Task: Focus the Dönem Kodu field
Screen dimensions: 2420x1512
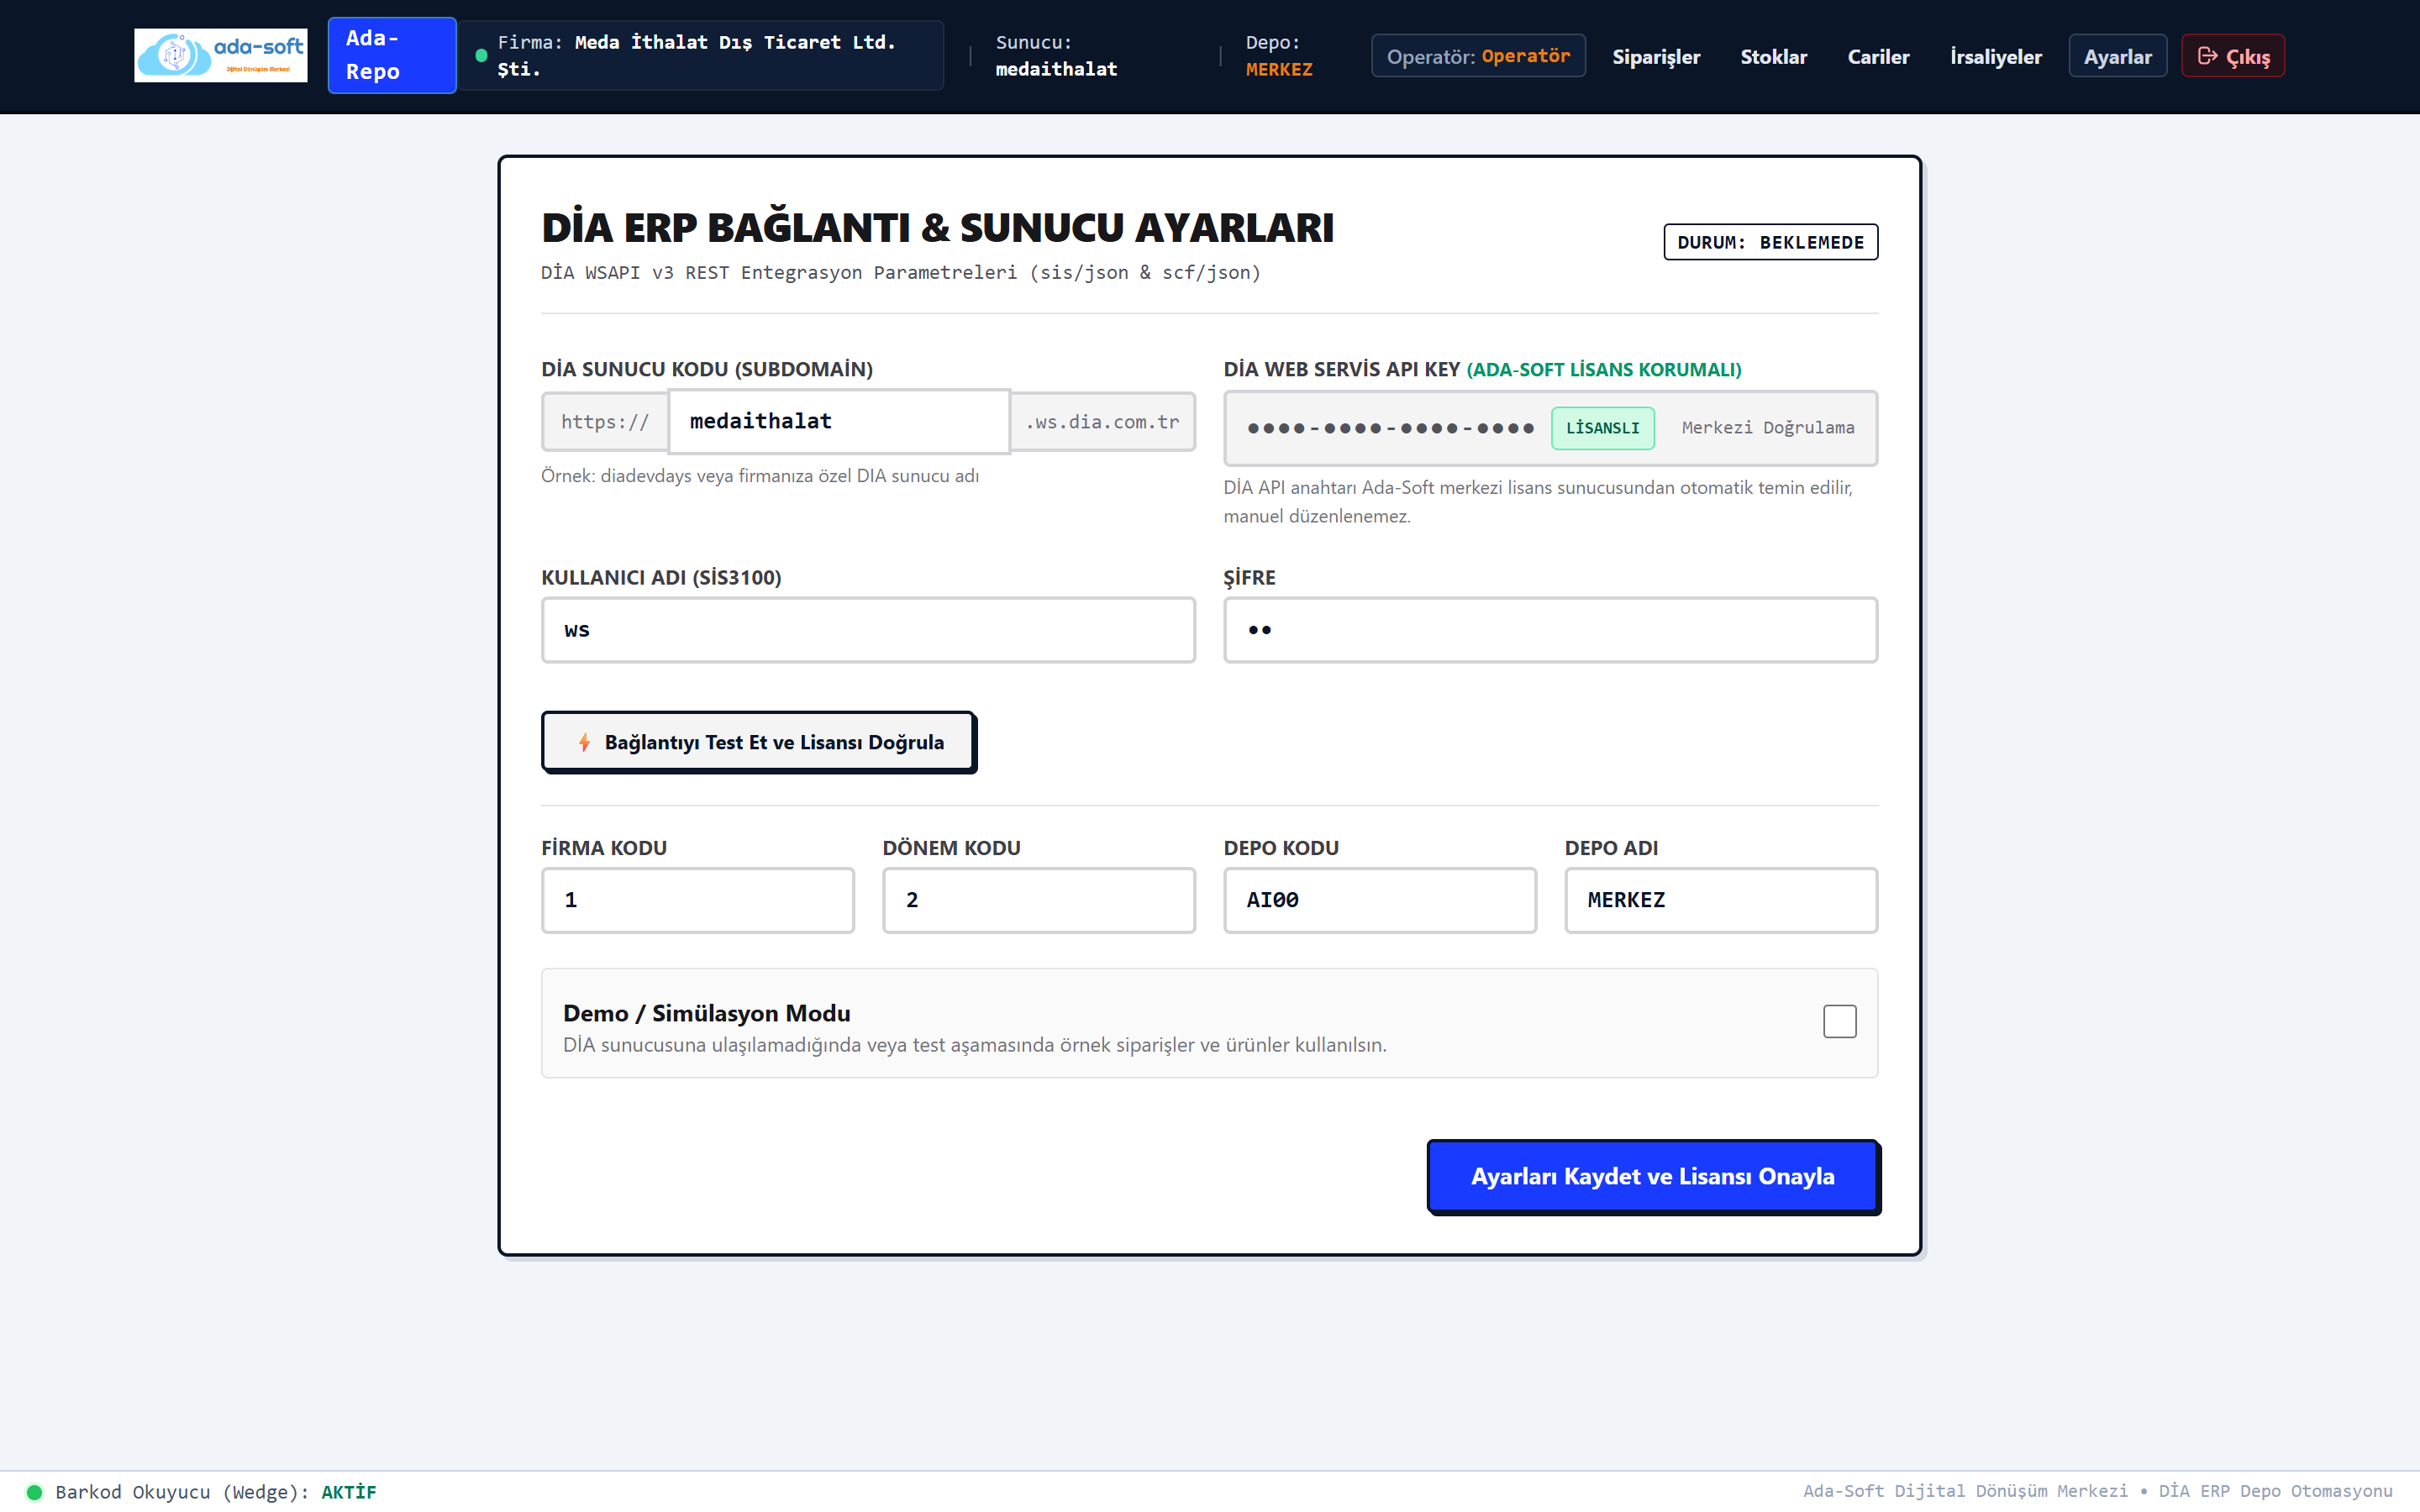Action: coord(1039,900)
